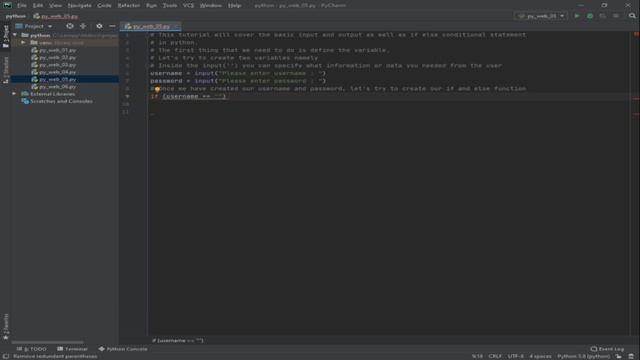640x360 pixels.
Task: Click the locate/scroll-from-source target icon in Project panel
Action: (70, 26)
